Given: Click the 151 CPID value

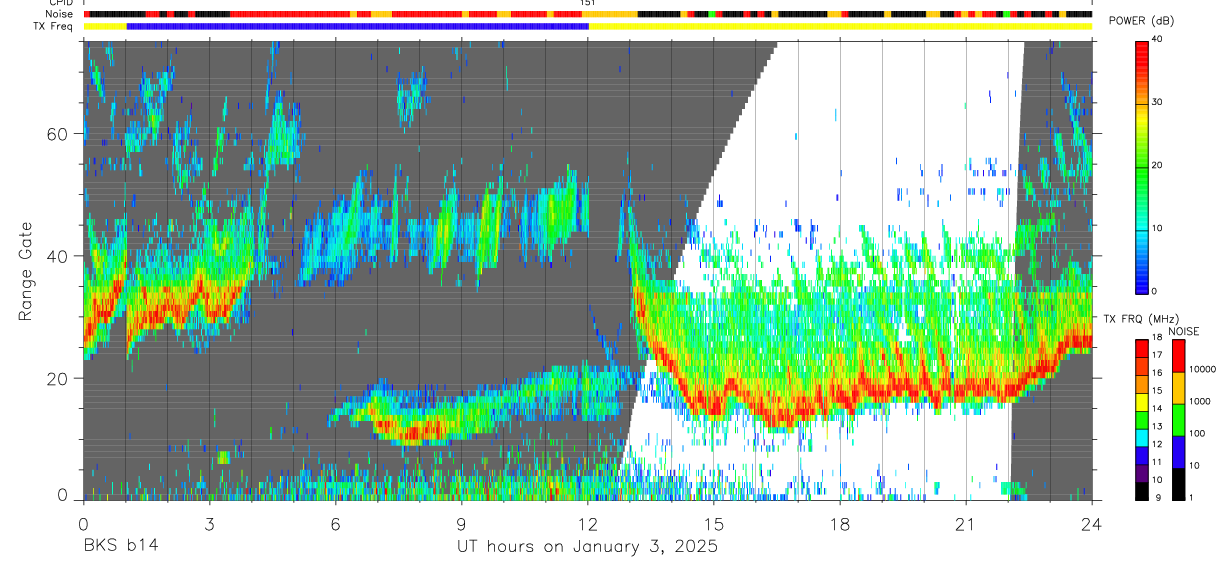Looking at the screenshot, I should click(x=588, y=3).
